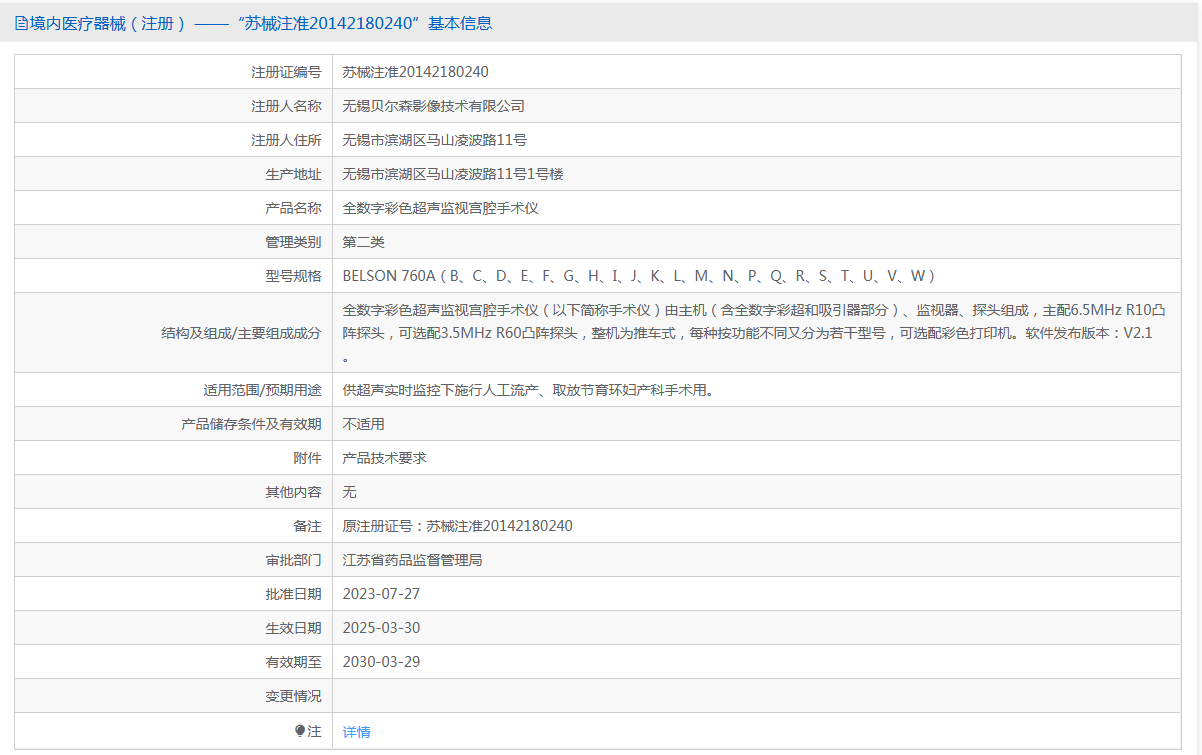
Task: Click remark text 原注册证号：苏械注准20142180240
Action: 457,526
